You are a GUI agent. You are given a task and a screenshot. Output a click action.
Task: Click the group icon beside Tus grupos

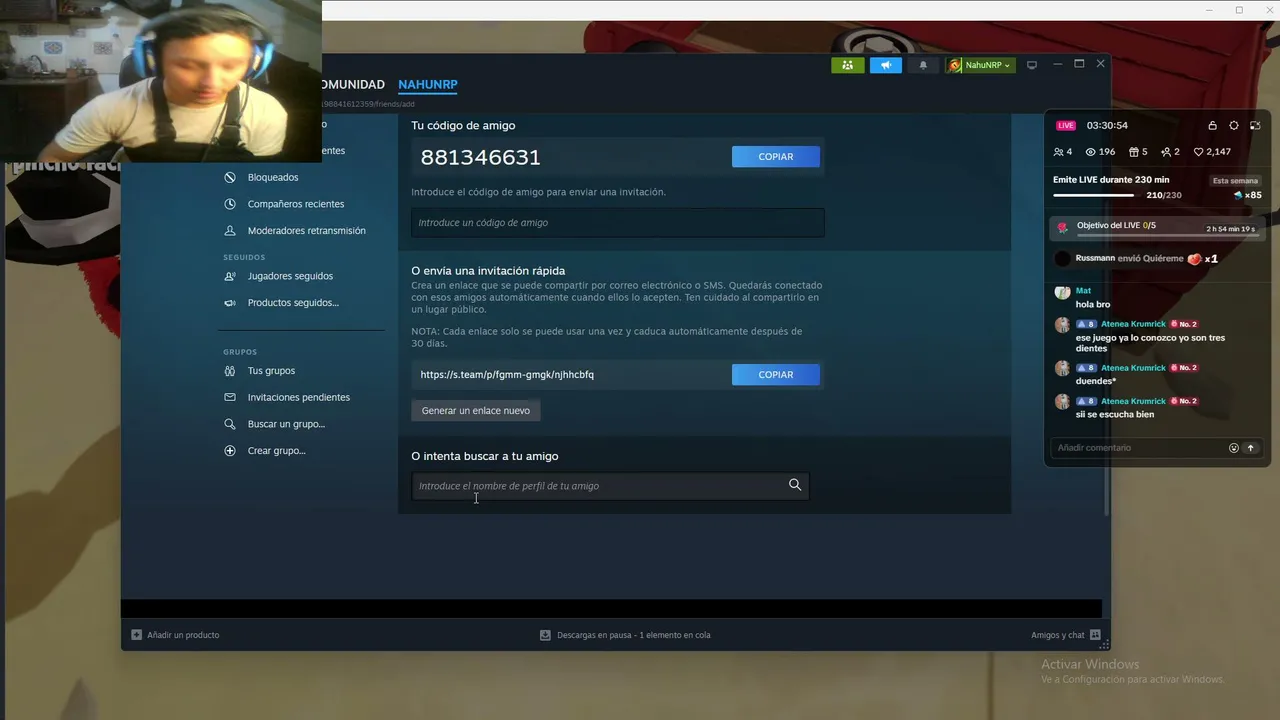click(x=230, y=371)
